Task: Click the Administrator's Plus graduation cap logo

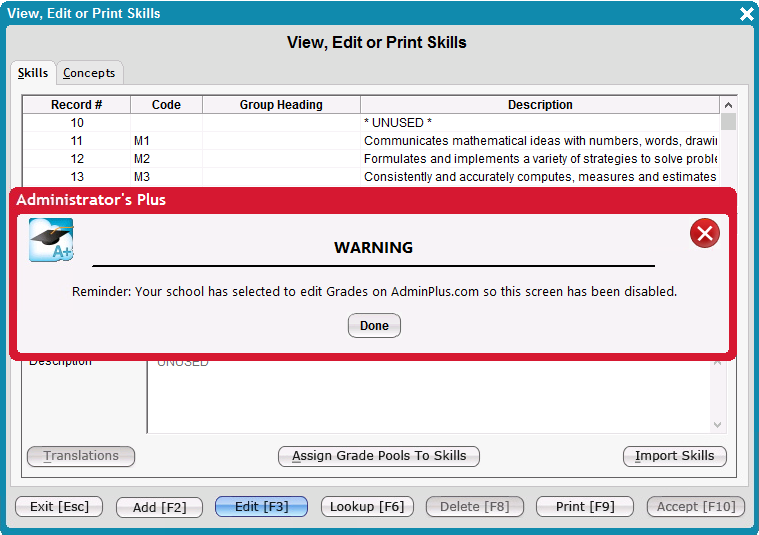Action: pyautogui.click(x=51, y=240)
